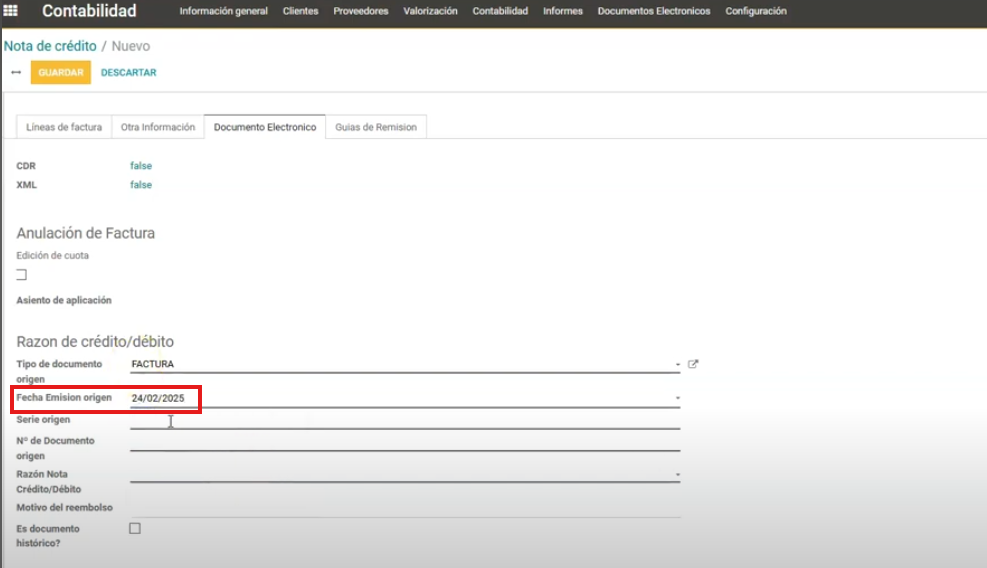Expand the Tipo de documento origen dropdown
This screenshot has height=568, width=987.
tap(677, 365)
